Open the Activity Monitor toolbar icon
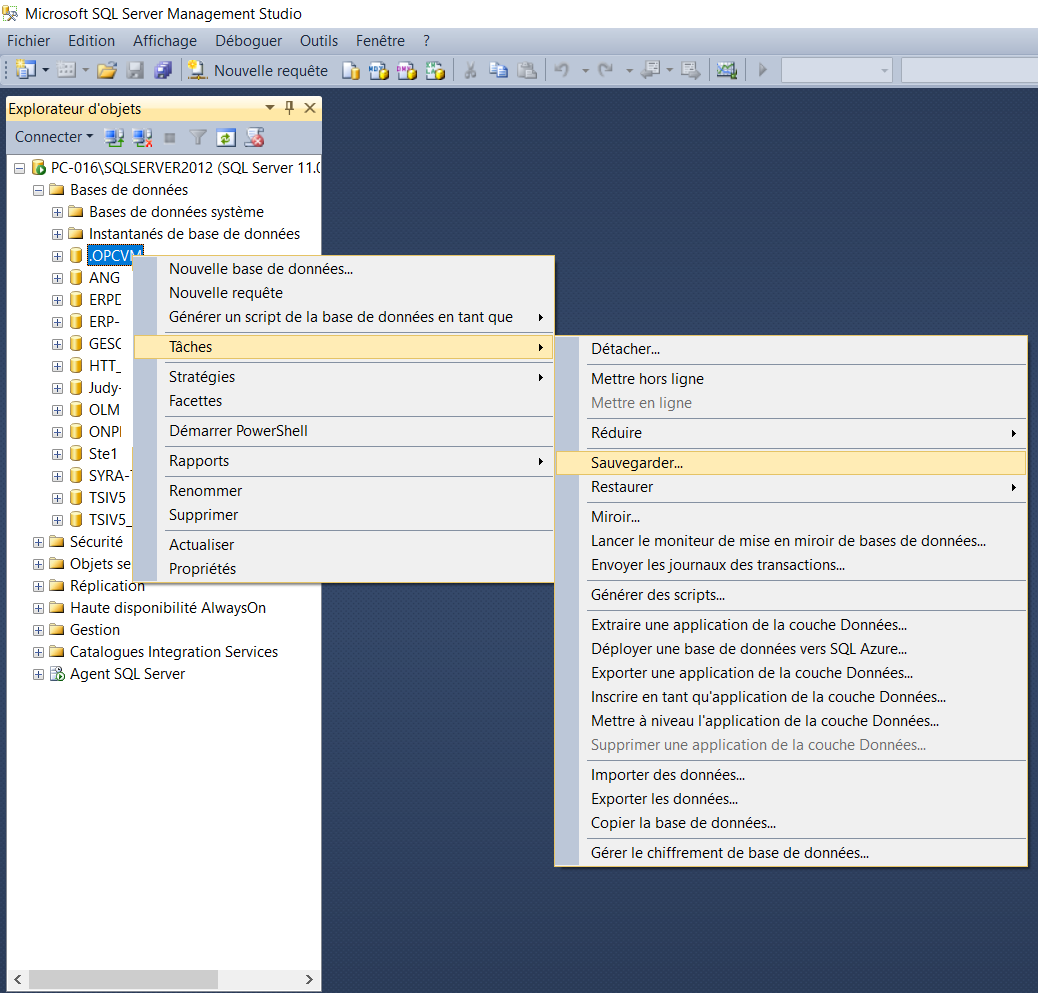Viewport: 1038px width, 993px height. coord(727,70)
